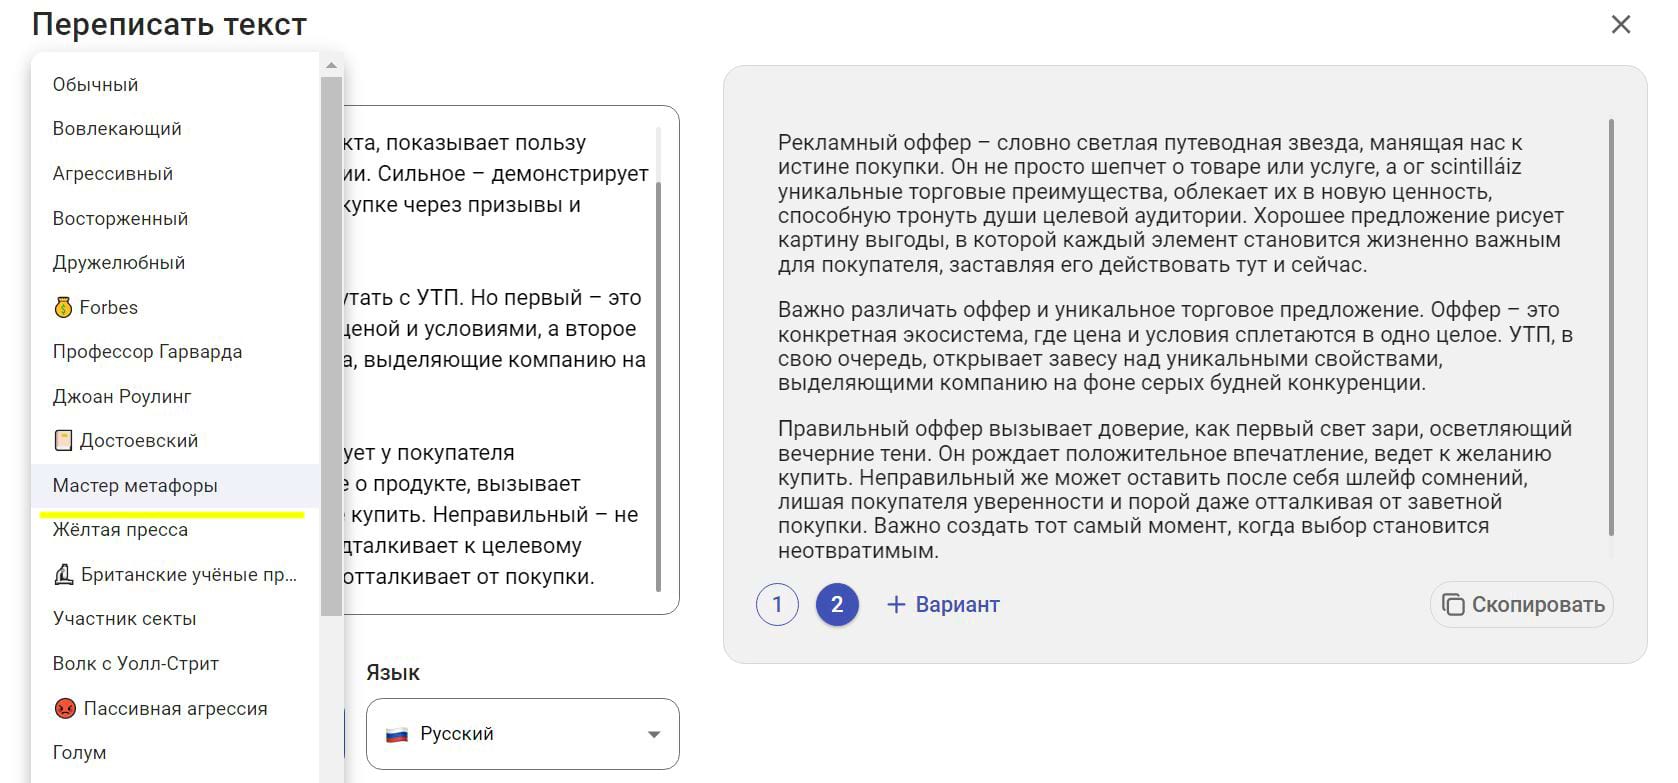
Task: Choose the Волк с Уолл-Стрит option
Action: click(136, 663)
